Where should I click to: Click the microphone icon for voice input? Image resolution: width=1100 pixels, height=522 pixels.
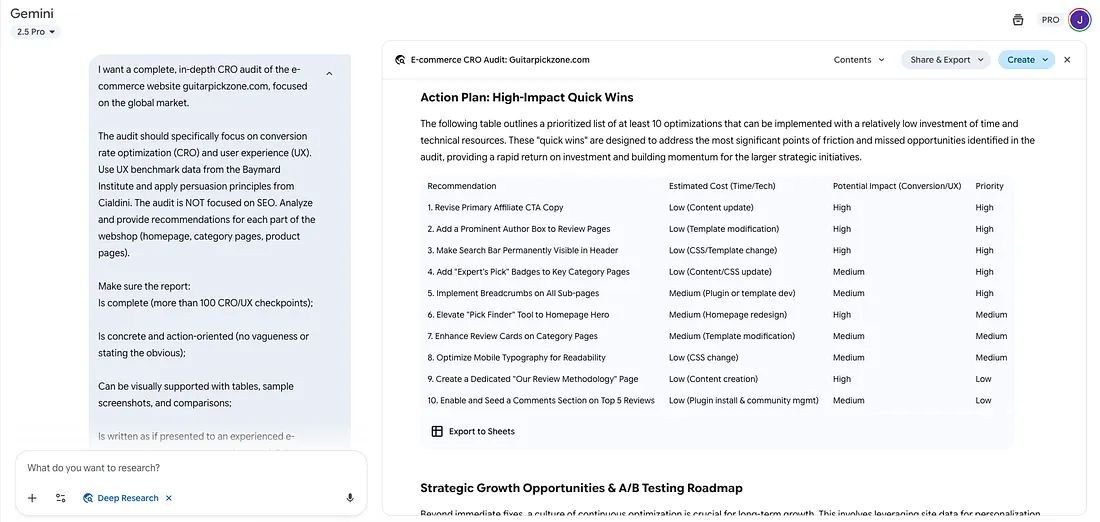[350, 498]
